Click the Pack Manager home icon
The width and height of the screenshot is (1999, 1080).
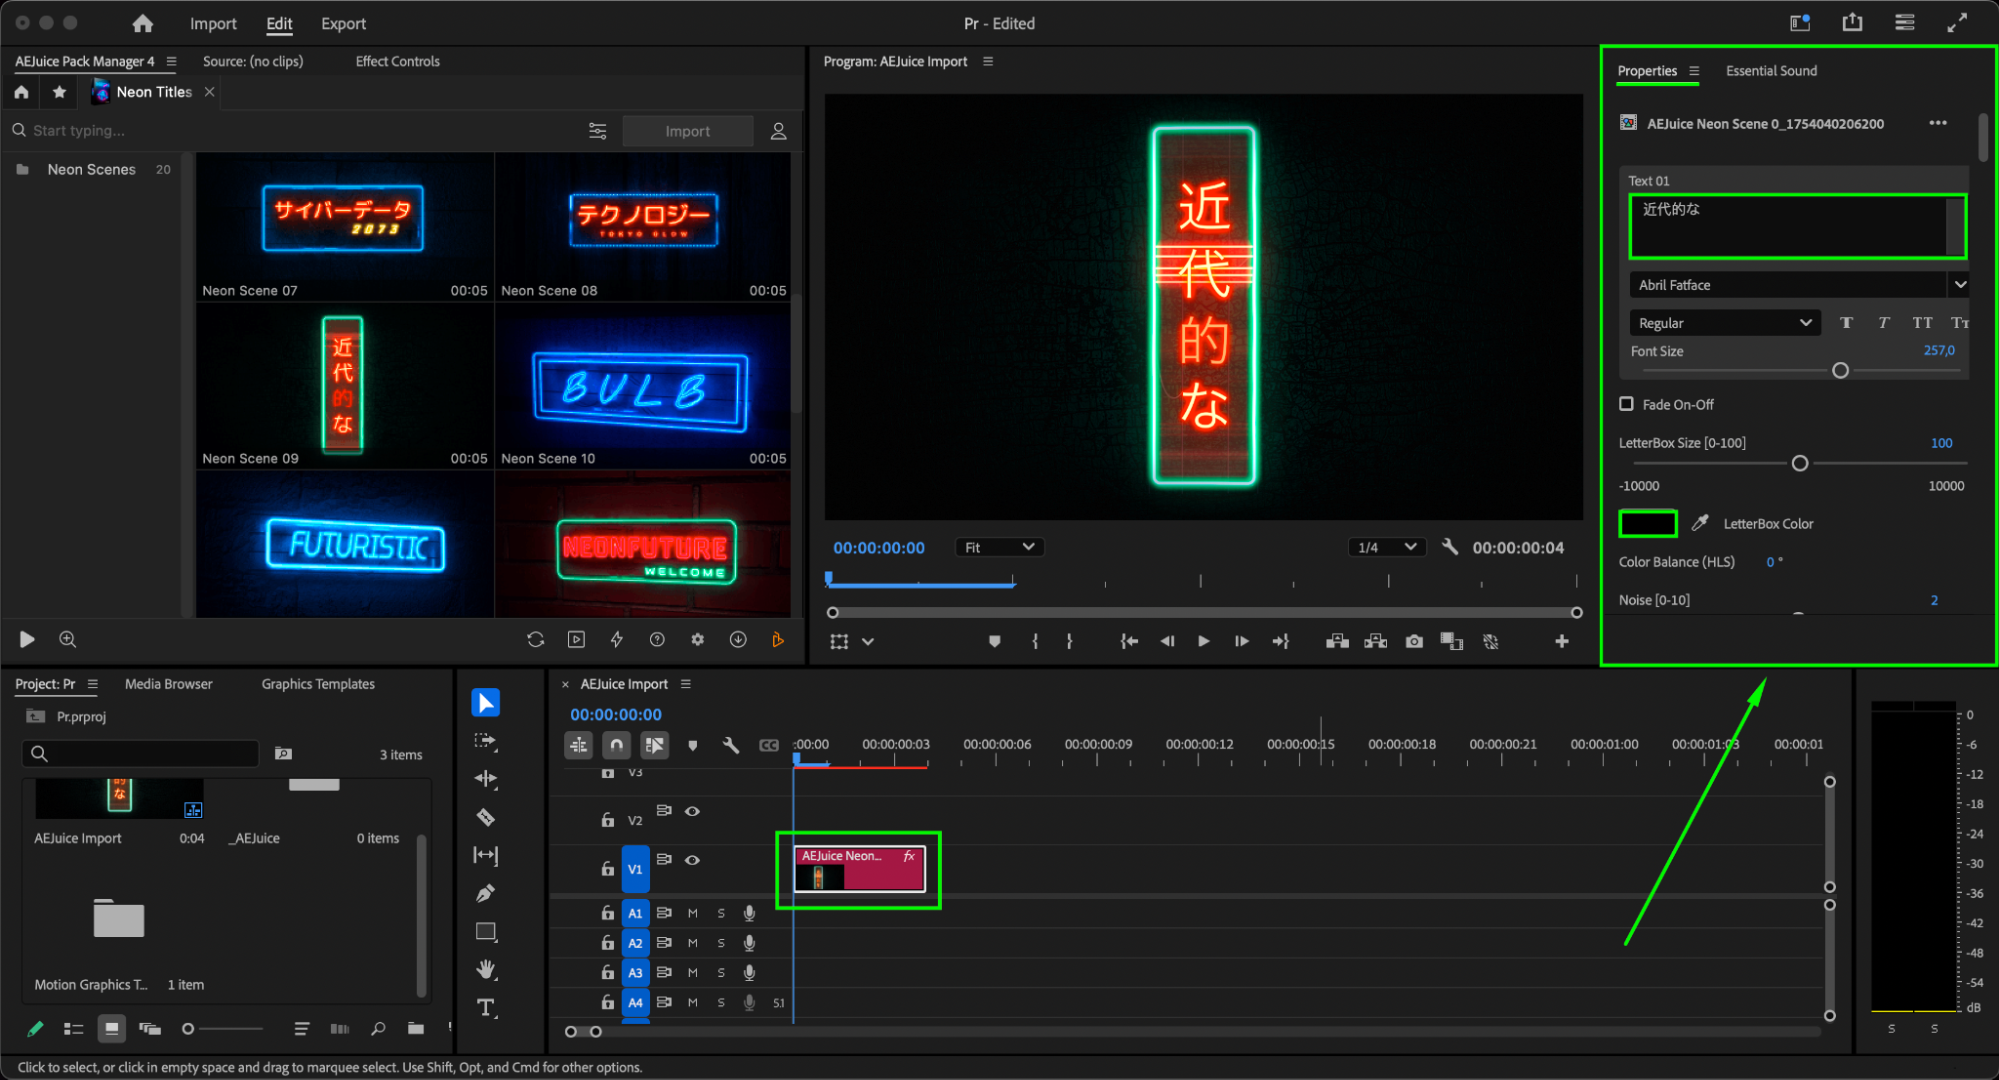(x=22, y=92)
